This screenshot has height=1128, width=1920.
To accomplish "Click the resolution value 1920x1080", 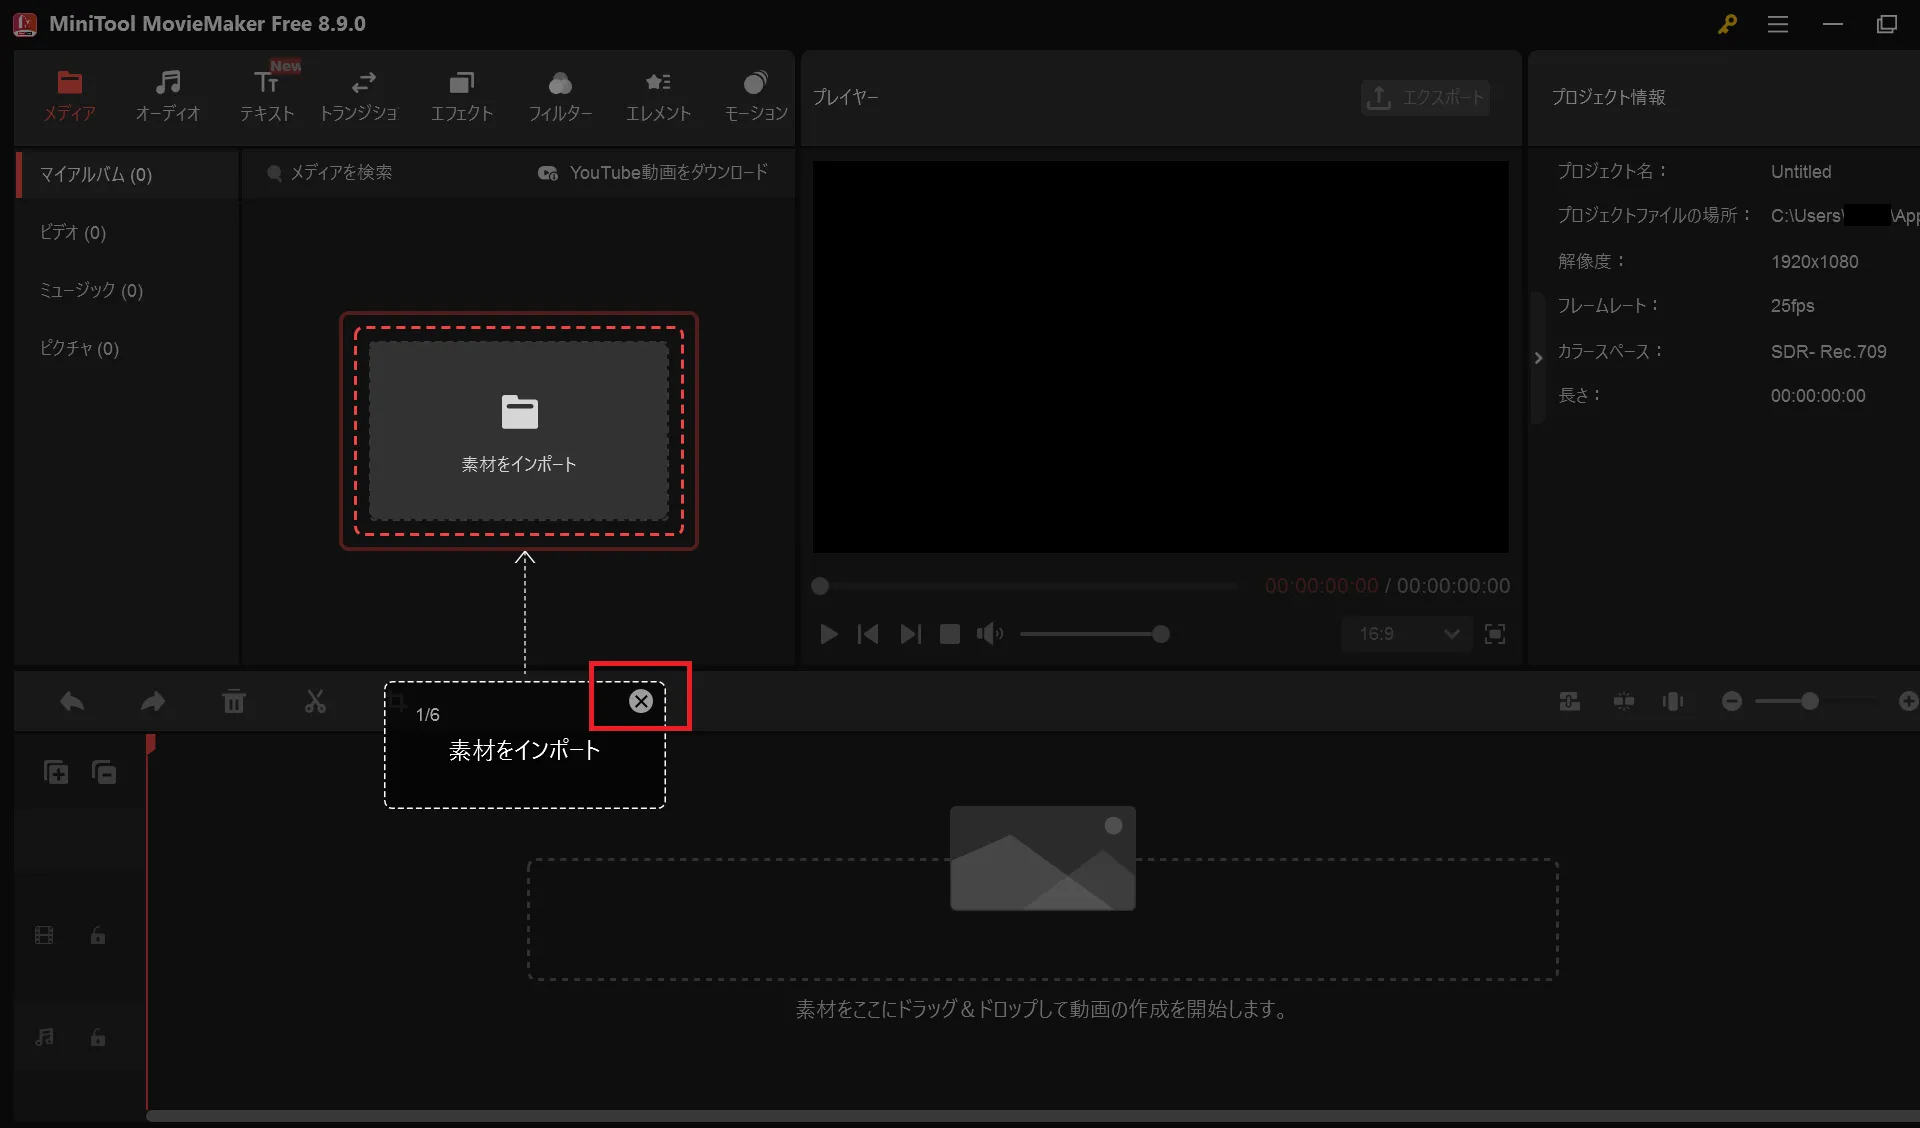I will [1814, 262].
